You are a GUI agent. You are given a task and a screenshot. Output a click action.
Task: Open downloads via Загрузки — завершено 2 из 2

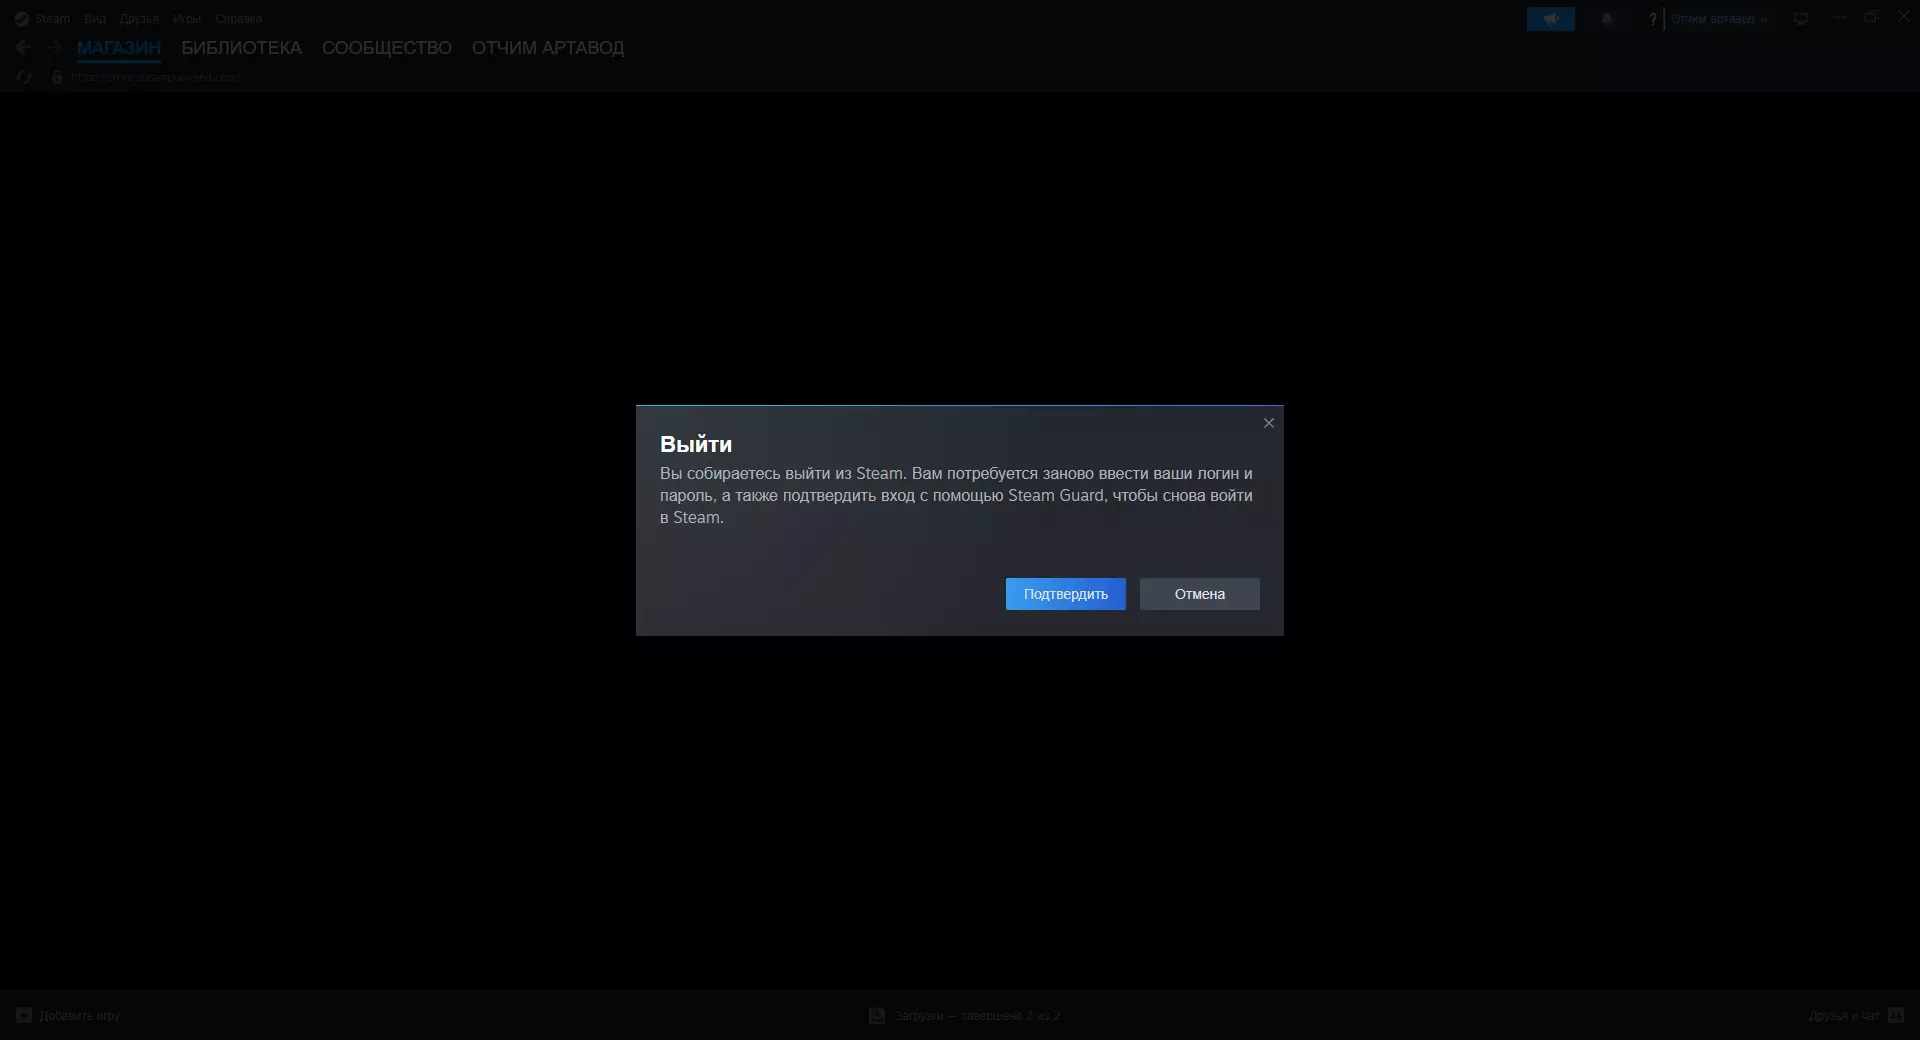point(977,1016)
